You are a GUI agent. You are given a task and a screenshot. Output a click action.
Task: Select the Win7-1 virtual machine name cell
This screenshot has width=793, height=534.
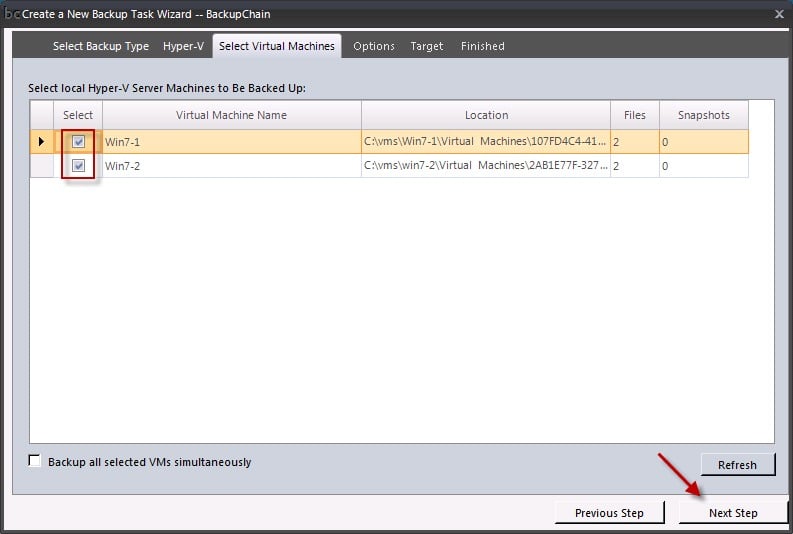click(232, 142)
